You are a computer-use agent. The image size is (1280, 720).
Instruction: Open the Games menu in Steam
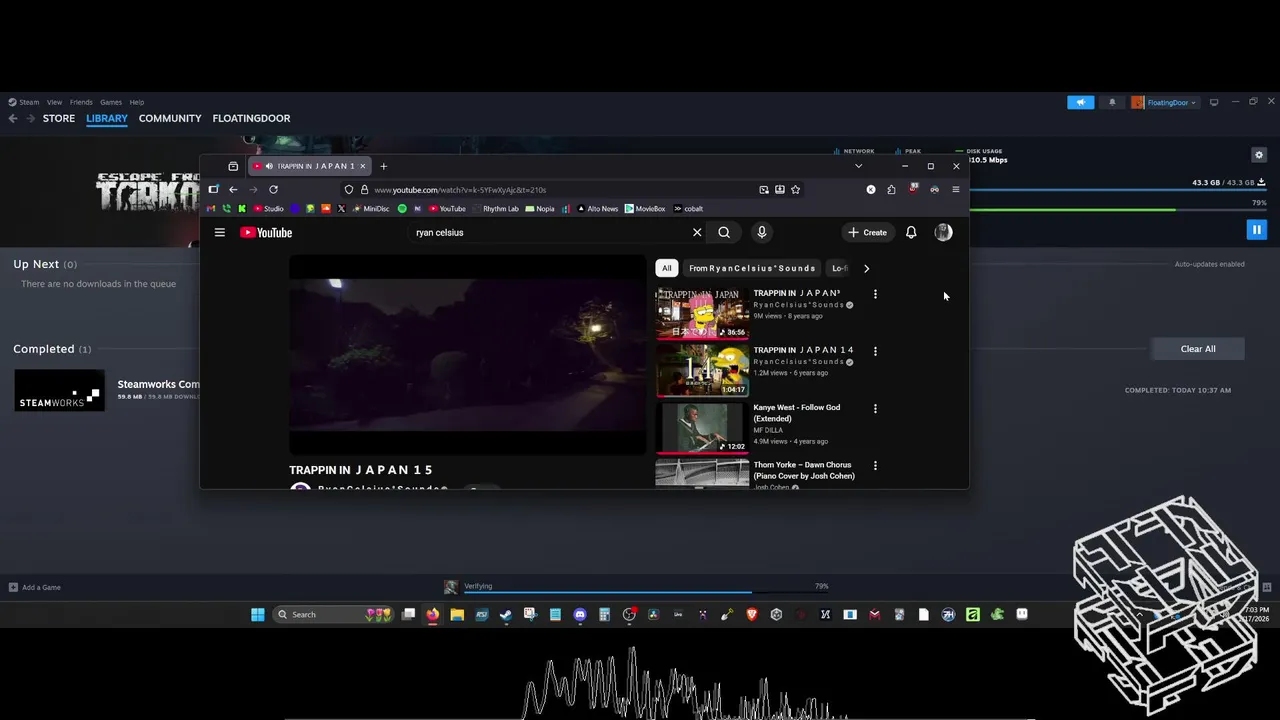tap(111, 102)
